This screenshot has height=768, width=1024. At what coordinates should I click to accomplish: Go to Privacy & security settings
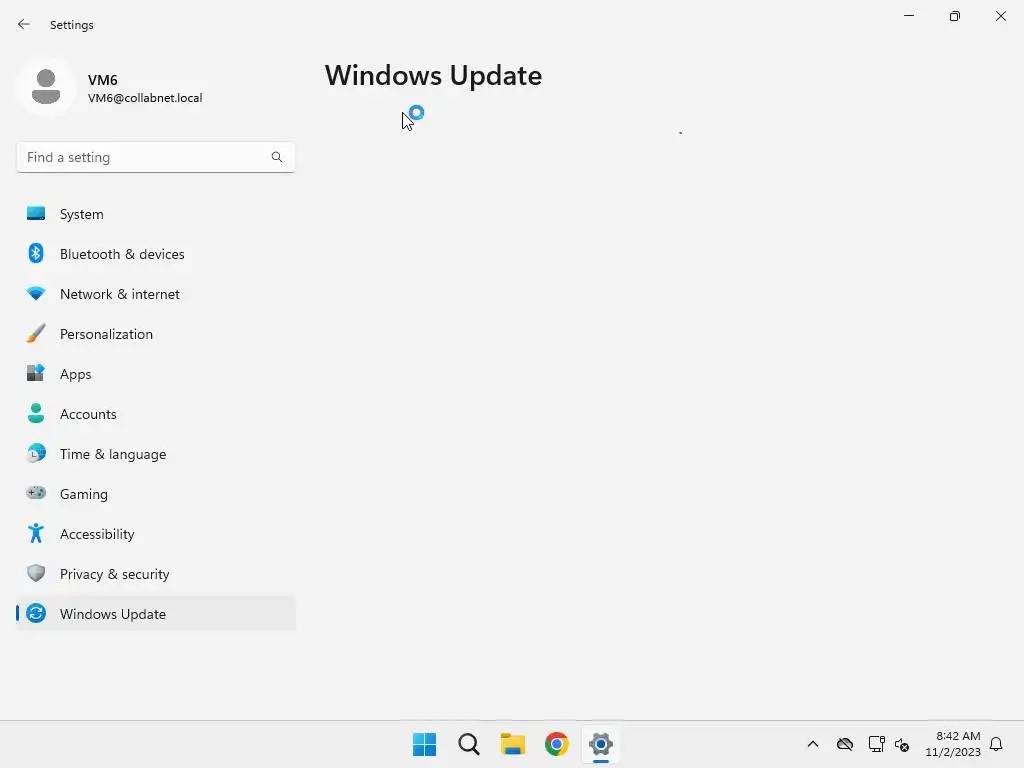(155, 574)
